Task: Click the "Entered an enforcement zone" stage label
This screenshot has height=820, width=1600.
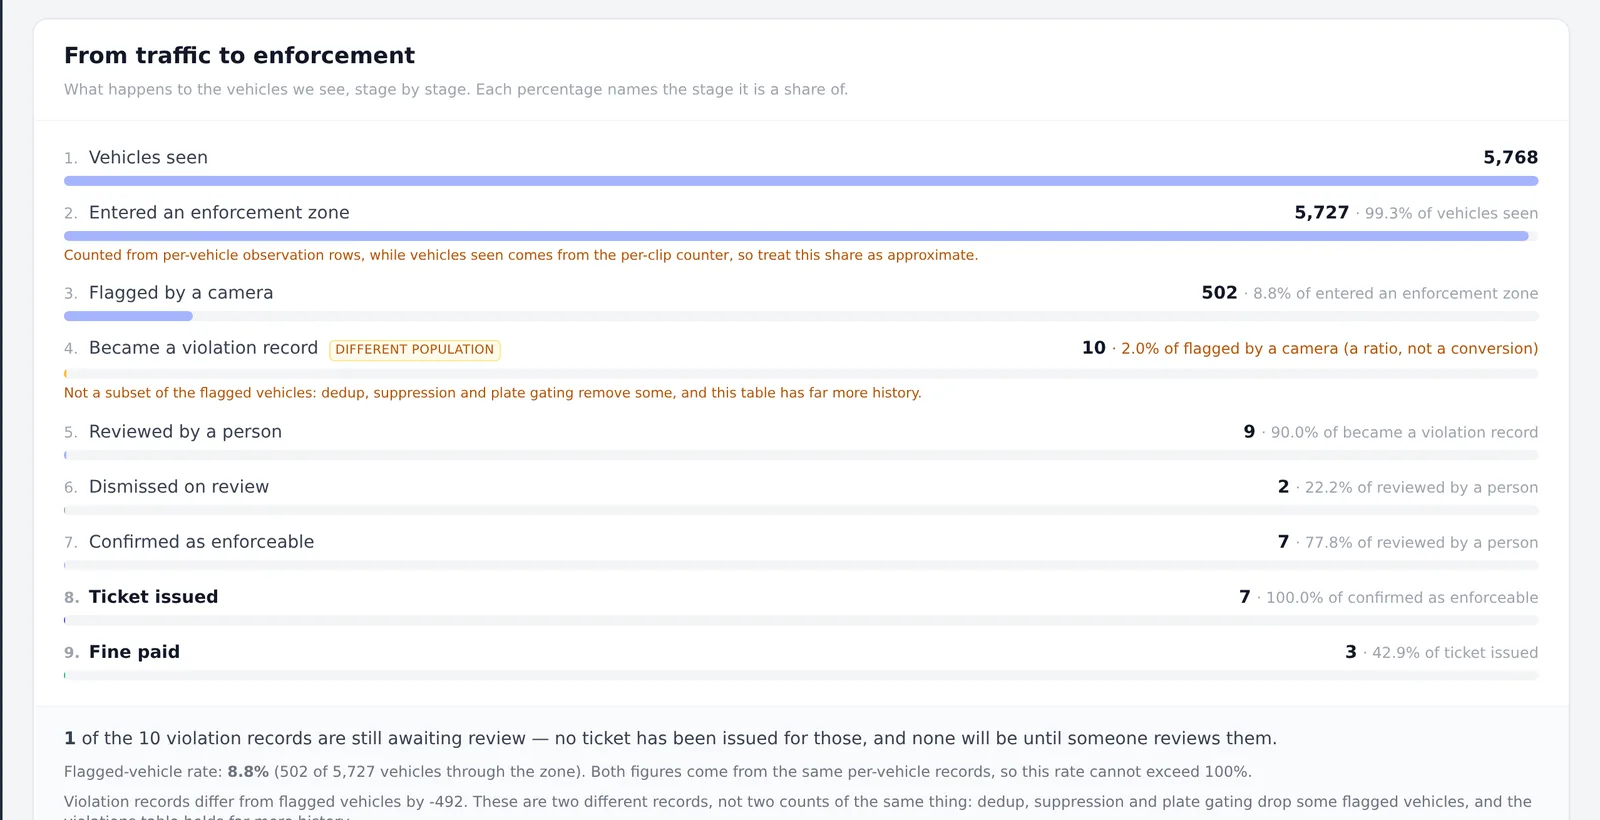Action: point(219,212)
